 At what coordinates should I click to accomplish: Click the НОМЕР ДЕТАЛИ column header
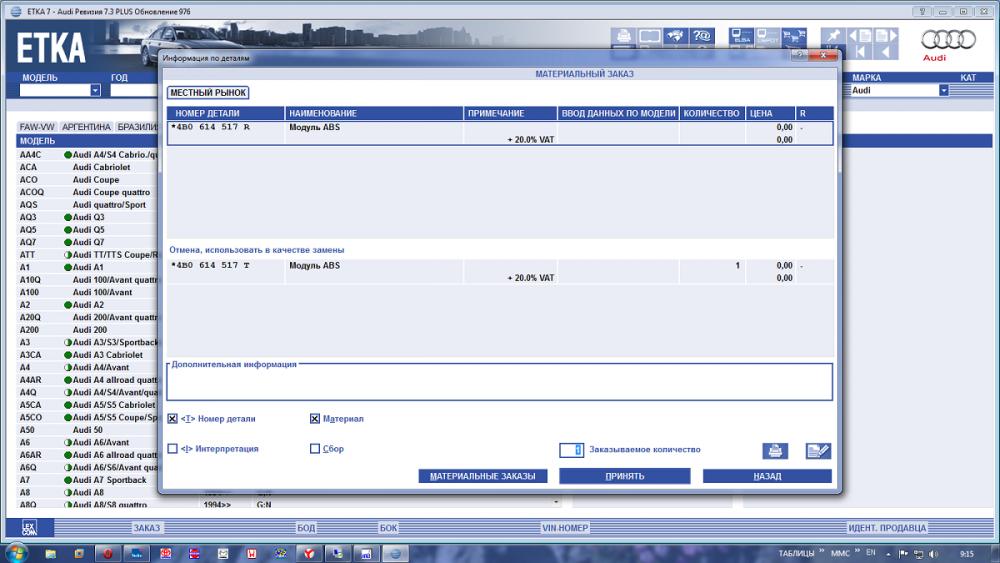pyautogui.click(x=226, y=113)
